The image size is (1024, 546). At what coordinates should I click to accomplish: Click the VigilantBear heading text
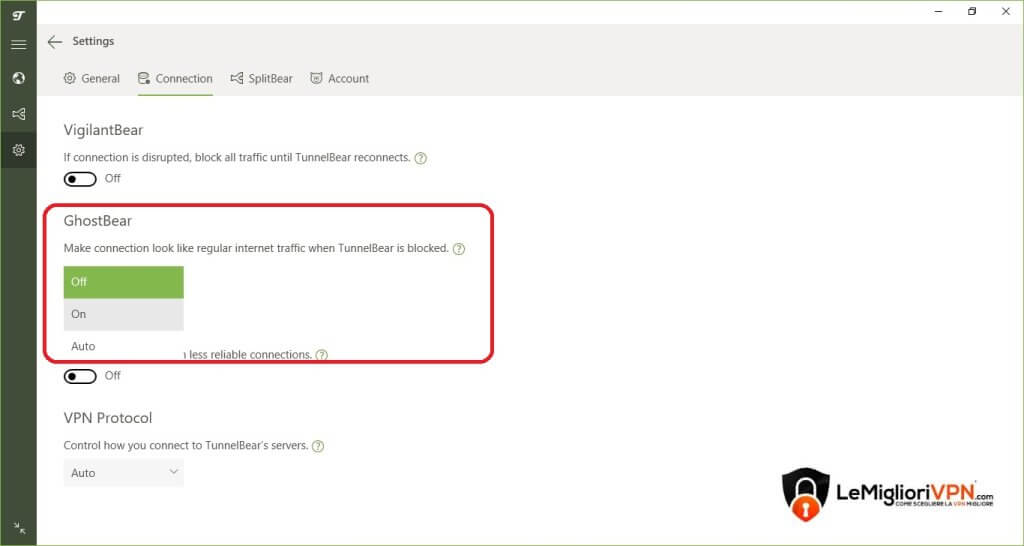tap(103, 130)
